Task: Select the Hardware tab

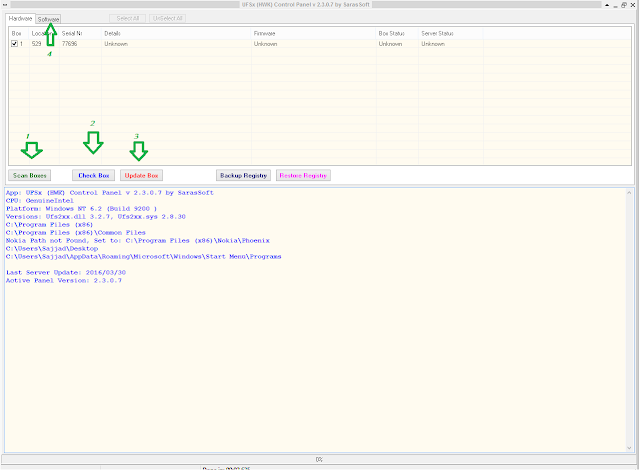Action: coord(20,18)
